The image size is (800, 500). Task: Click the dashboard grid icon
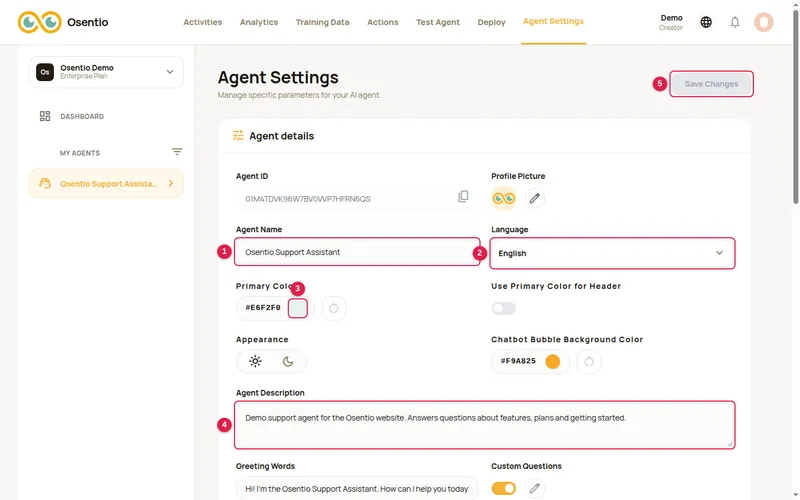45,116
